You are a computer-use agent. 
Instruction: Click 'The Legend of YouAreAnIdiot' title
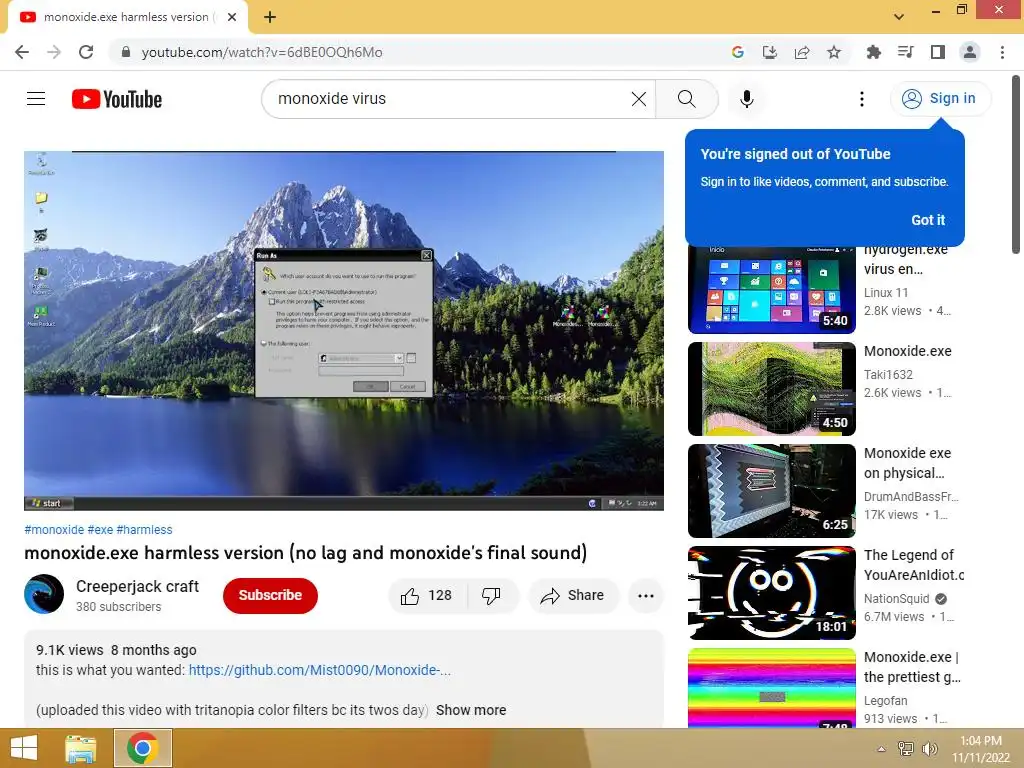(914, 565)
